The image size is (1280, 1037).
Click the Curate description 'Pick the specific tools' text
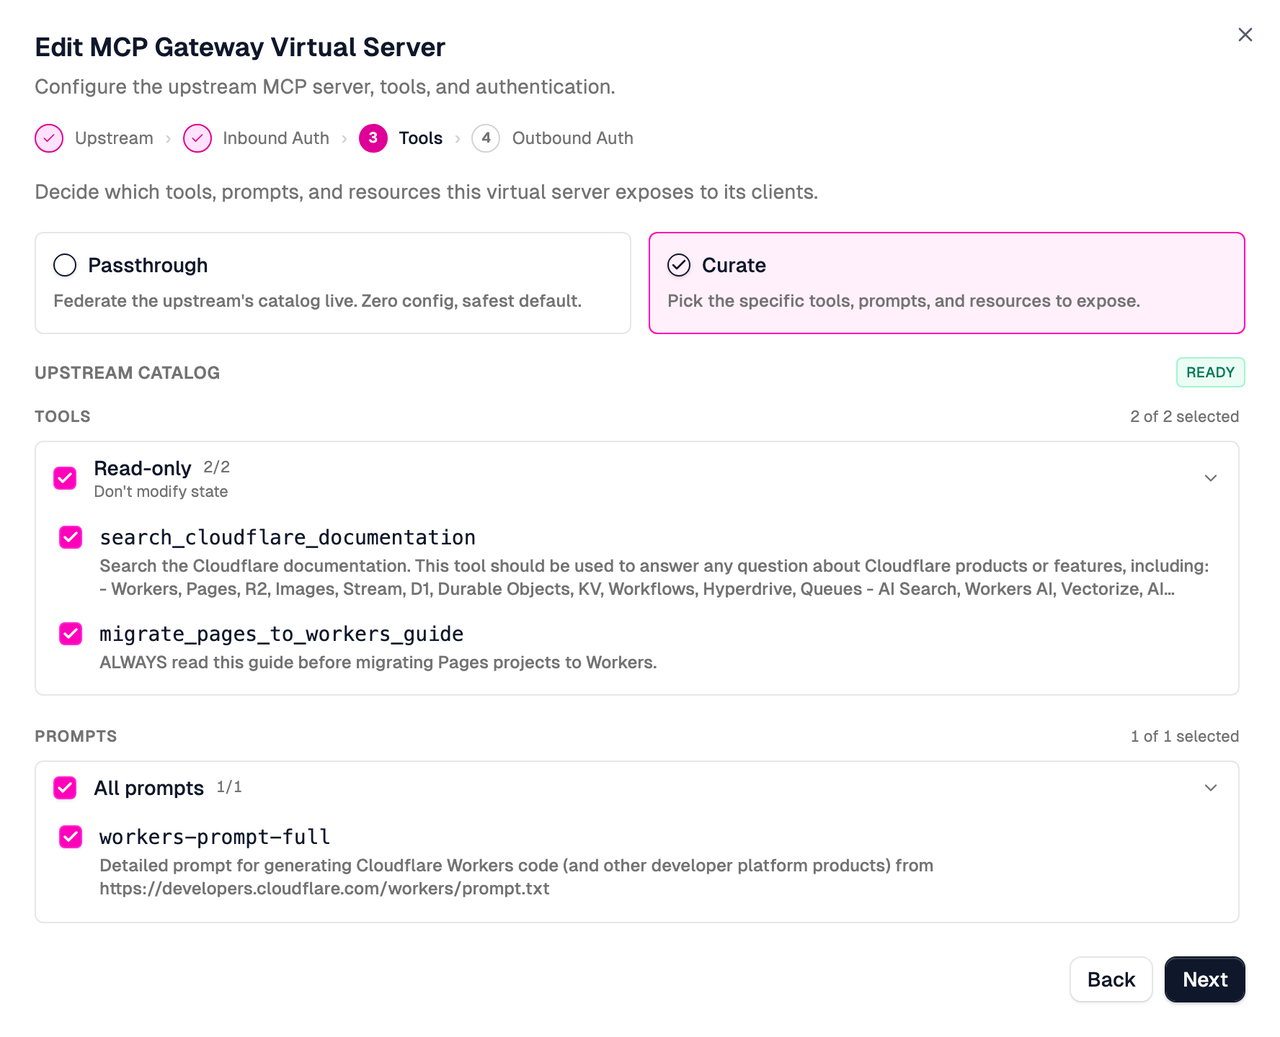coord(903,301)
